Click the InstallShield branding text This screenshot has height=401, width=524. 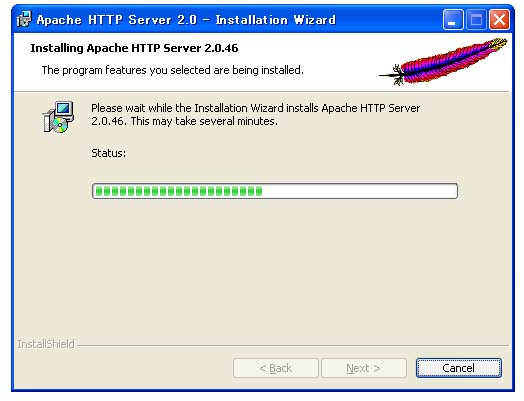pyautogui.click(x=46, y=344)
